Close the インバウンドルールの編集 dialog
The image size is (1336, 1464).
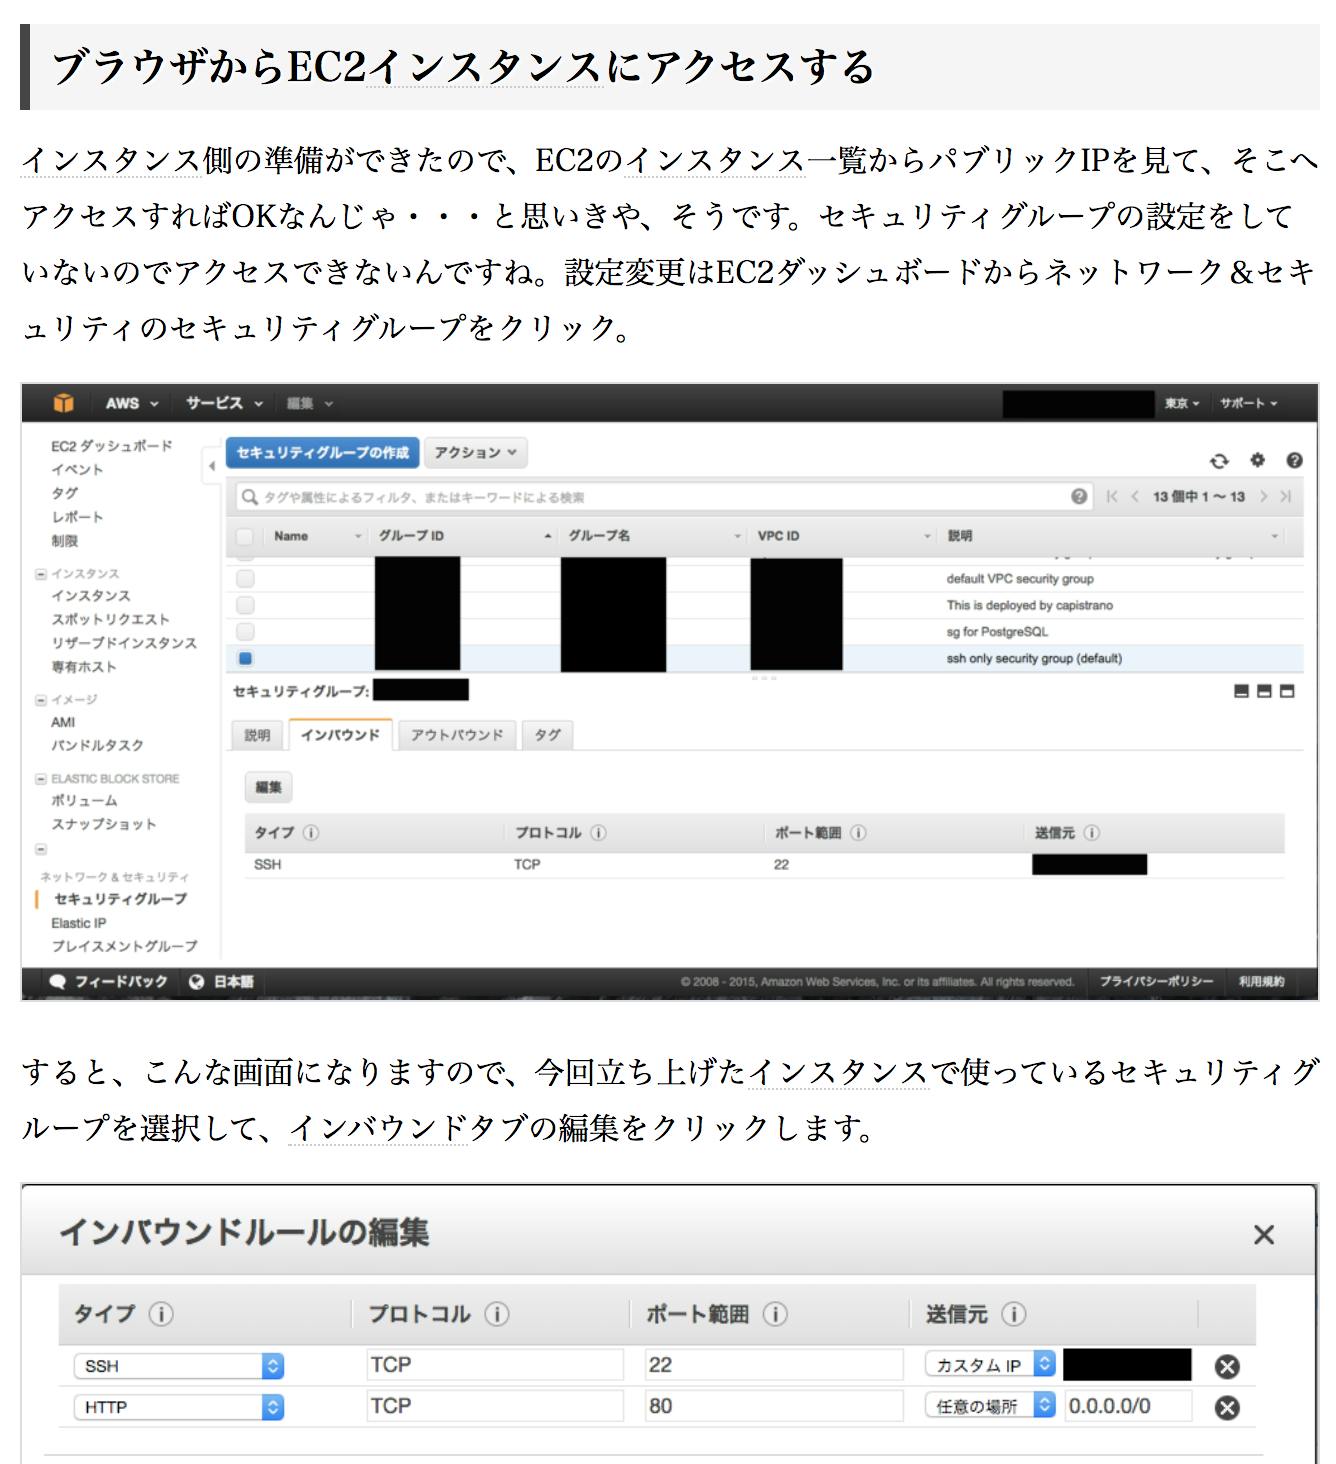[x=1264, y=1235]
